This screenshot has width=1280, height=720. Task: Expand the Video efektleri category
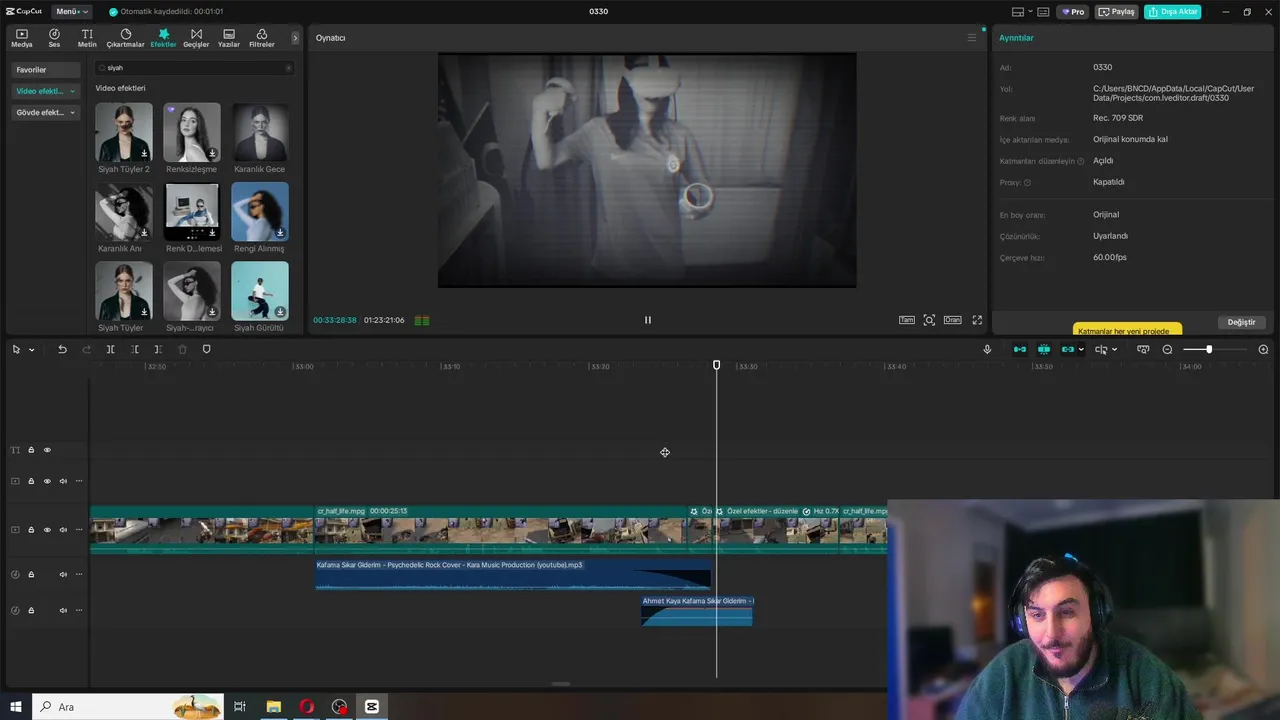pos(46,91)
